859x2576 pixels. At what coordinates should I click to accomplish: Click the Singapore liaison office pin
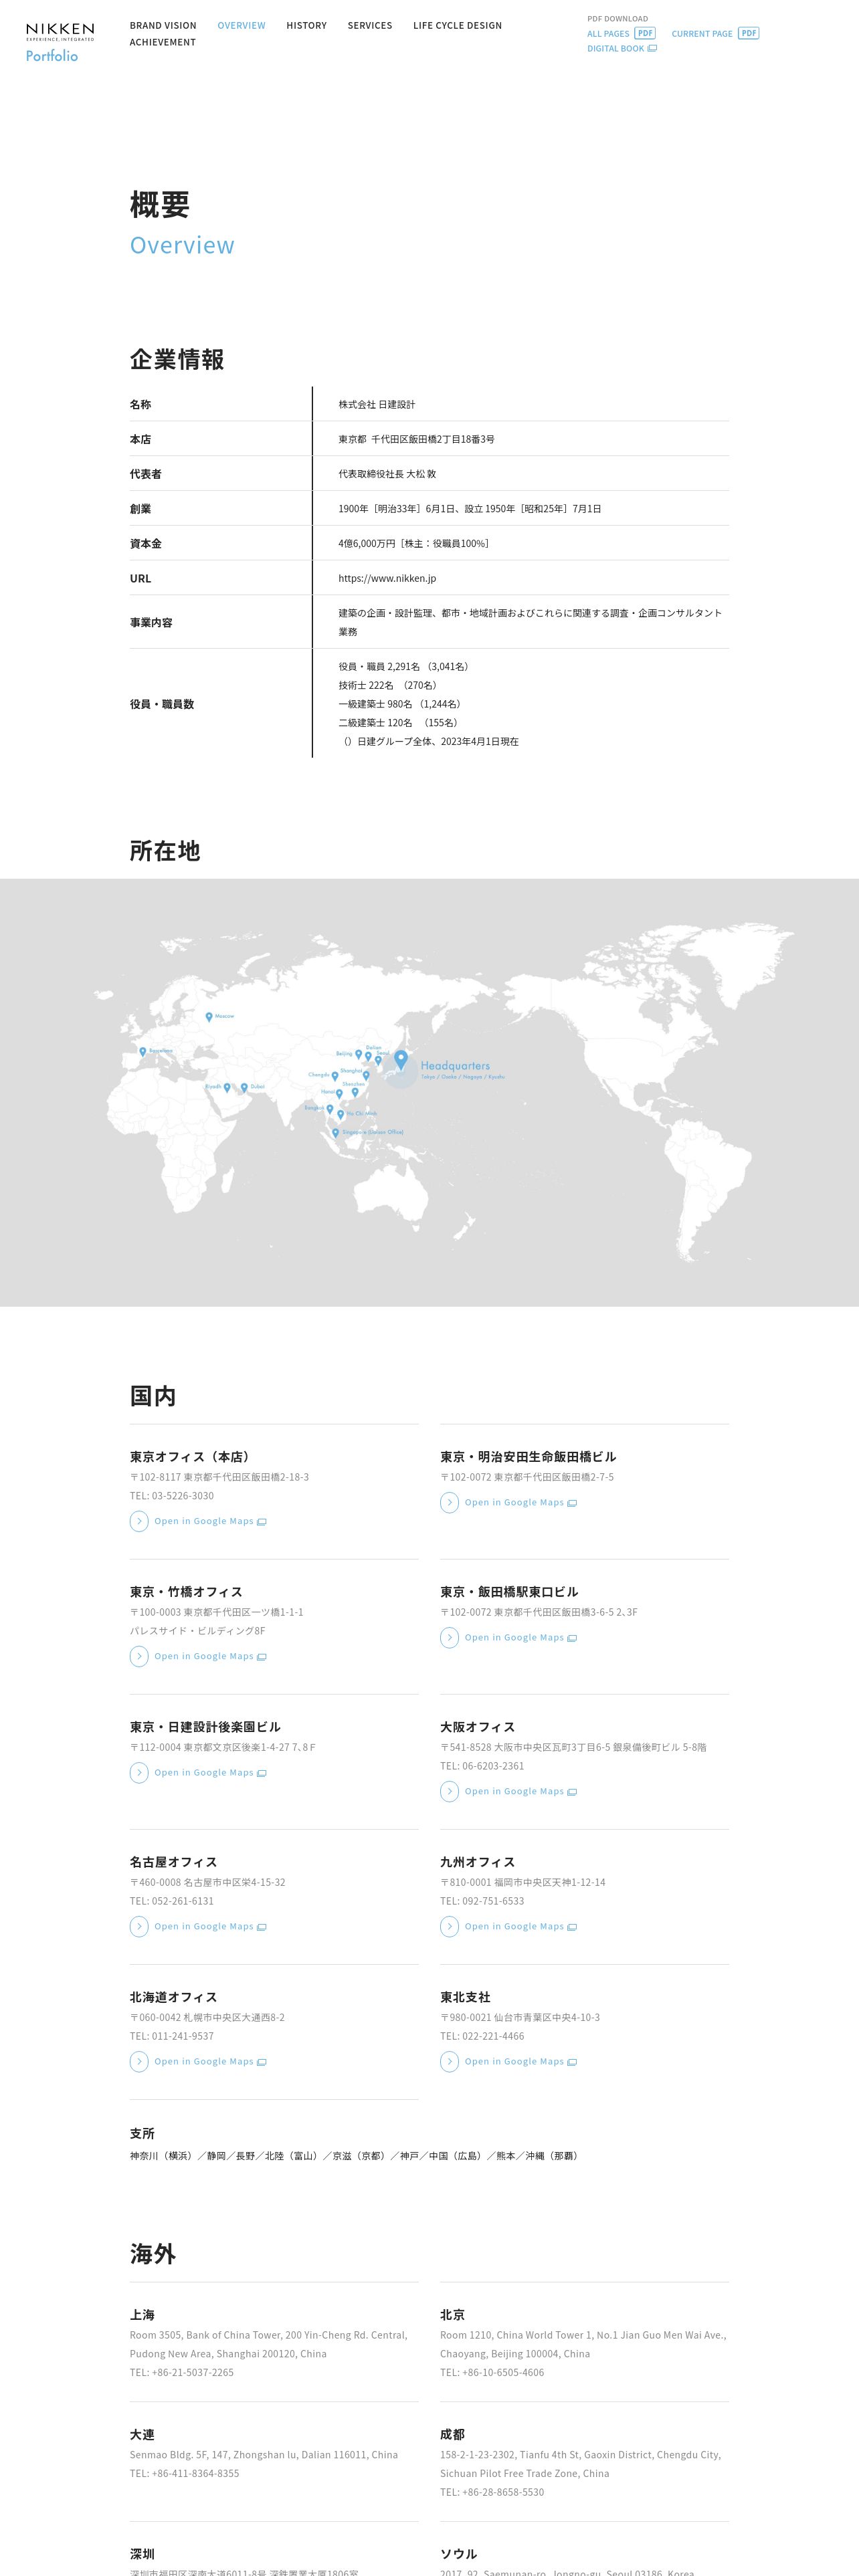point(335,1133)
